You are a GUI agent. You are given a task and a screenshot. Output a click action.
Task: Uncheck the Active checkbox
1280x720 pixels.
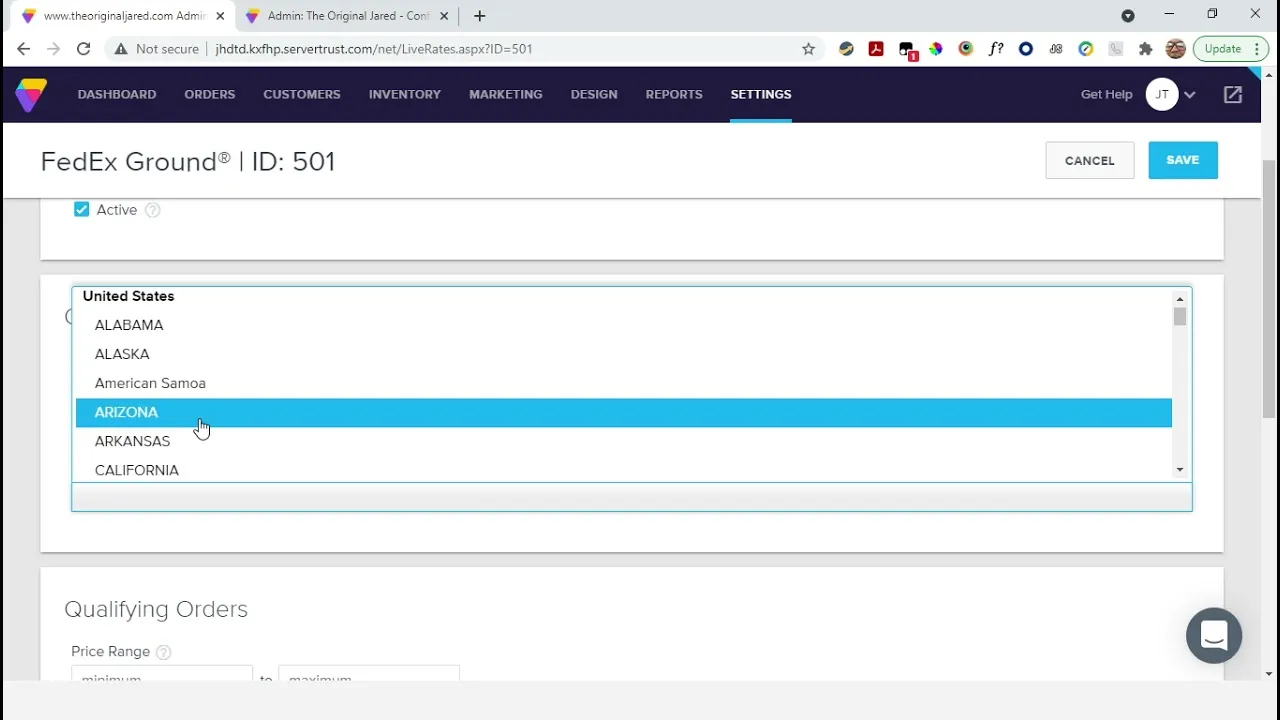[81, 209]
